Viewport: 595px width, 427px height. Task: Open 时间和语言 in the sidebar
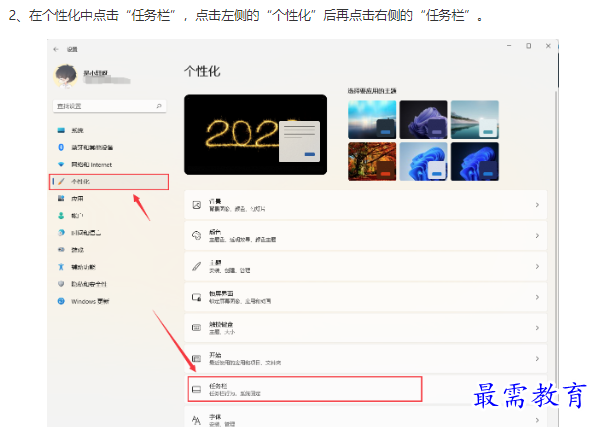[86, 233]
